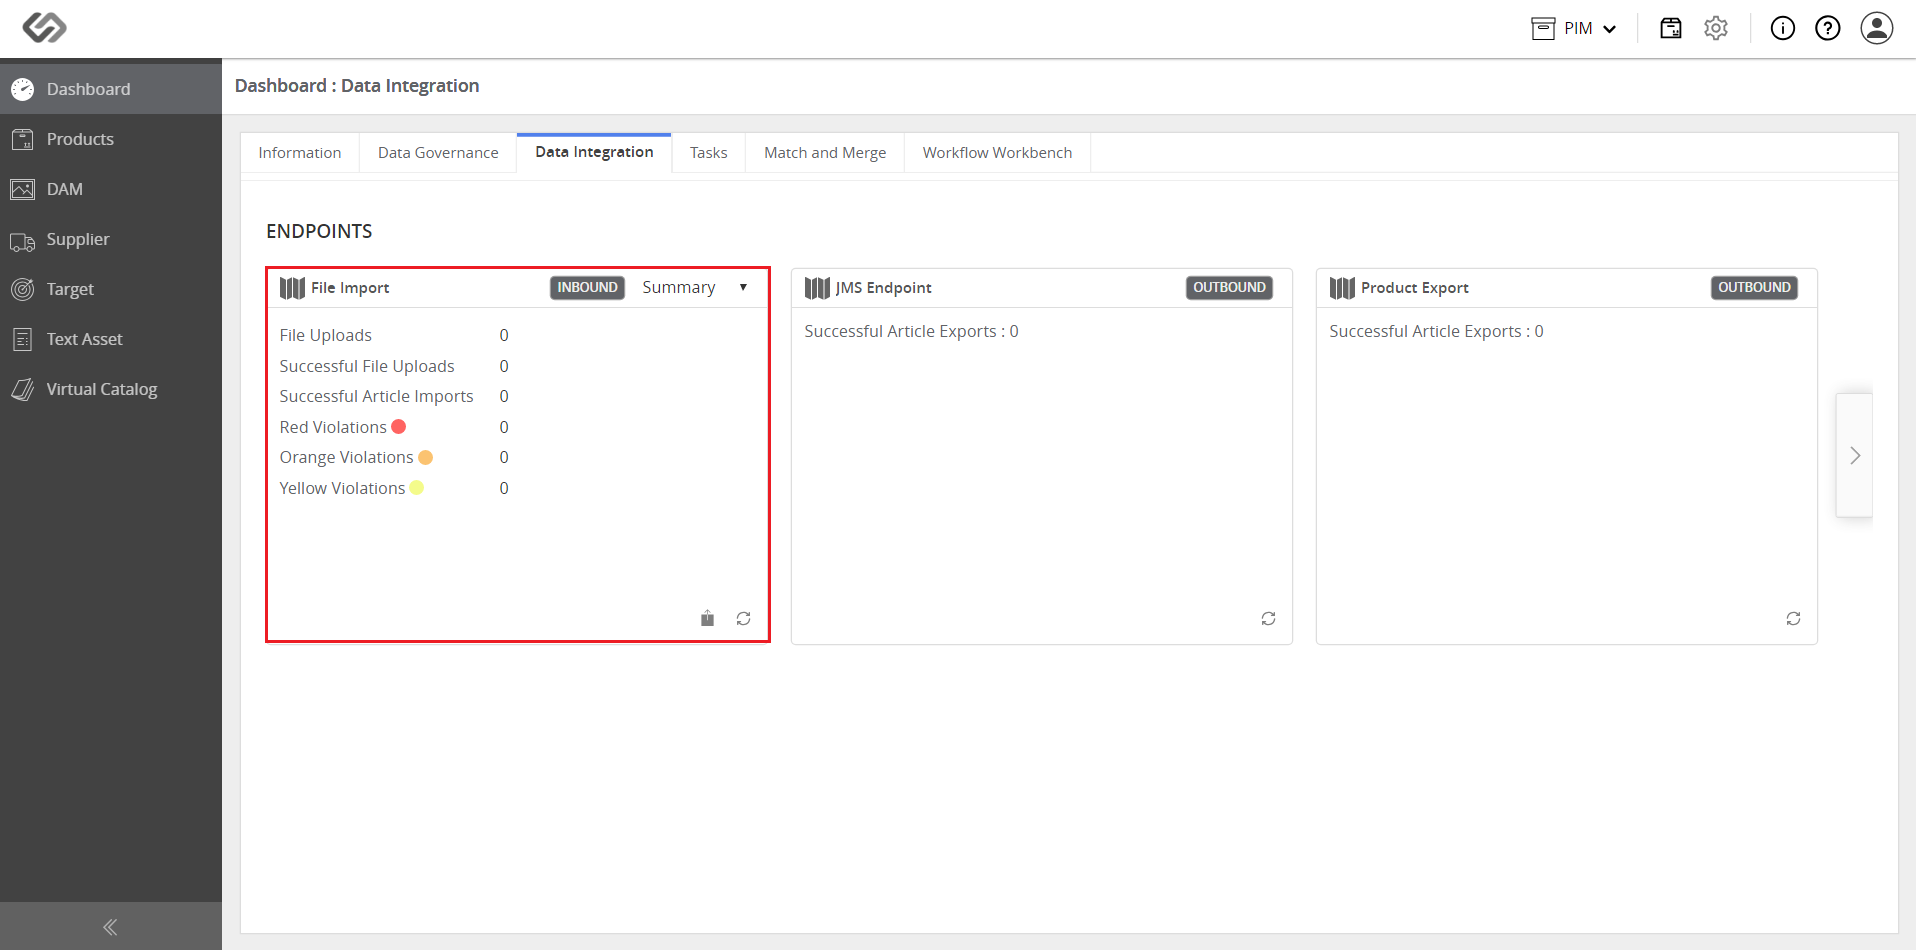Open Text Asset in the sidebar
The width and height of the screenshot is (1916, 950).
pos(111,339)
